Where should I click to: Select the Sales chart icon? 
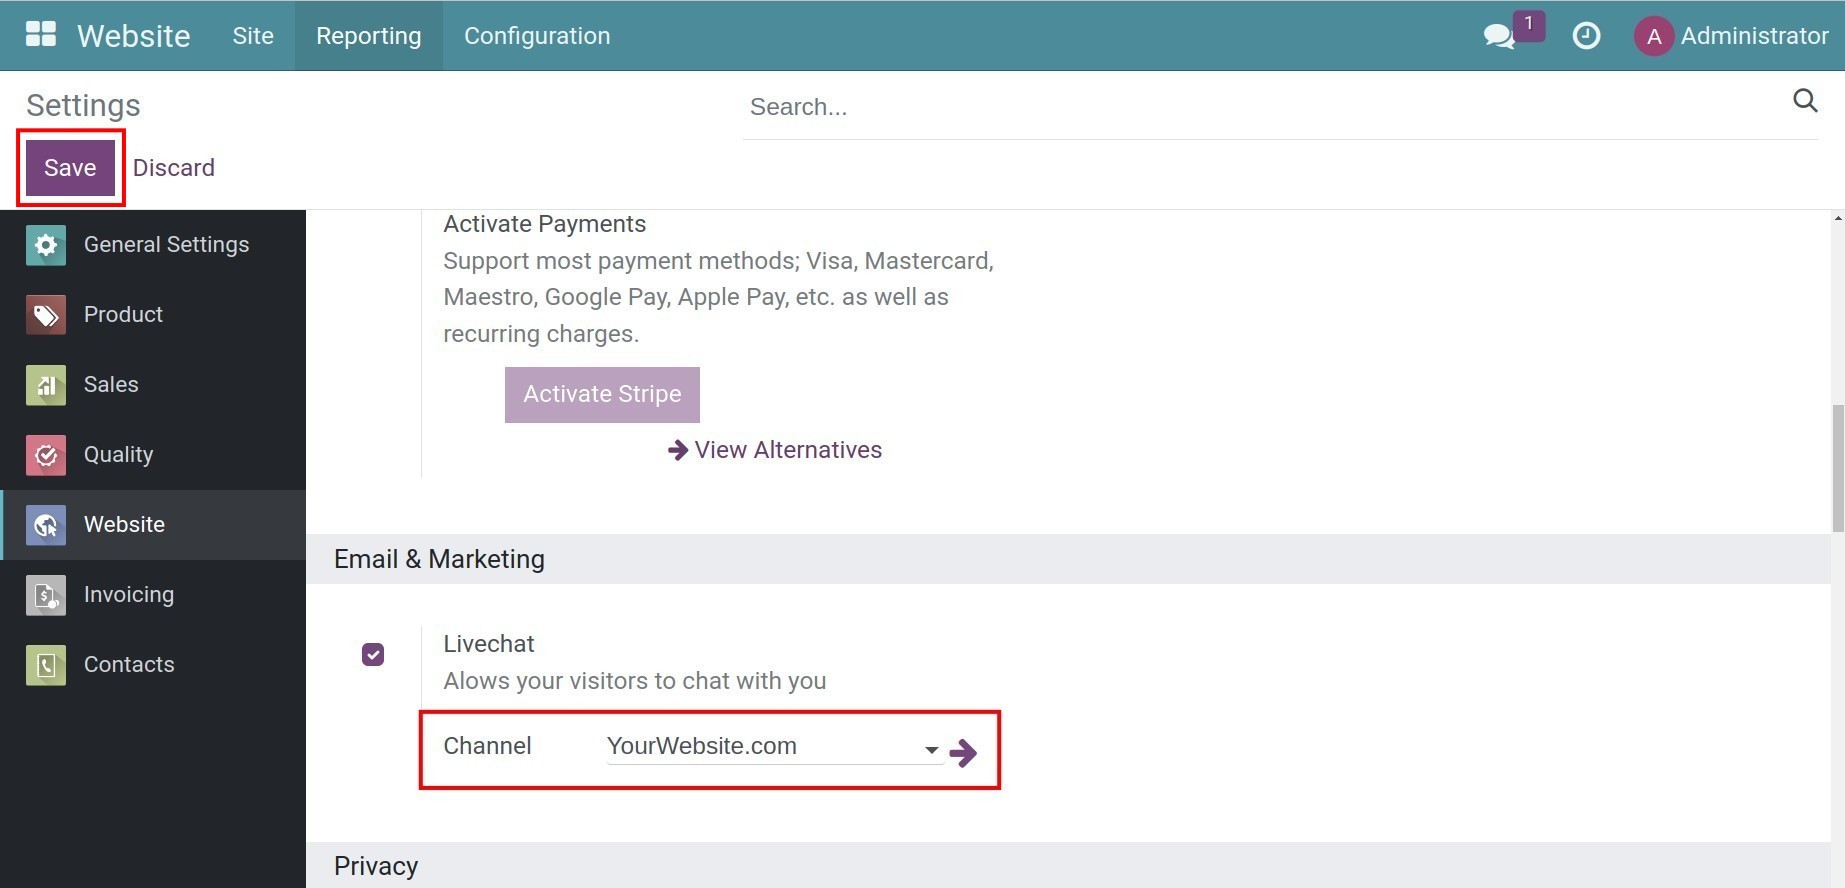coord(46,385)
